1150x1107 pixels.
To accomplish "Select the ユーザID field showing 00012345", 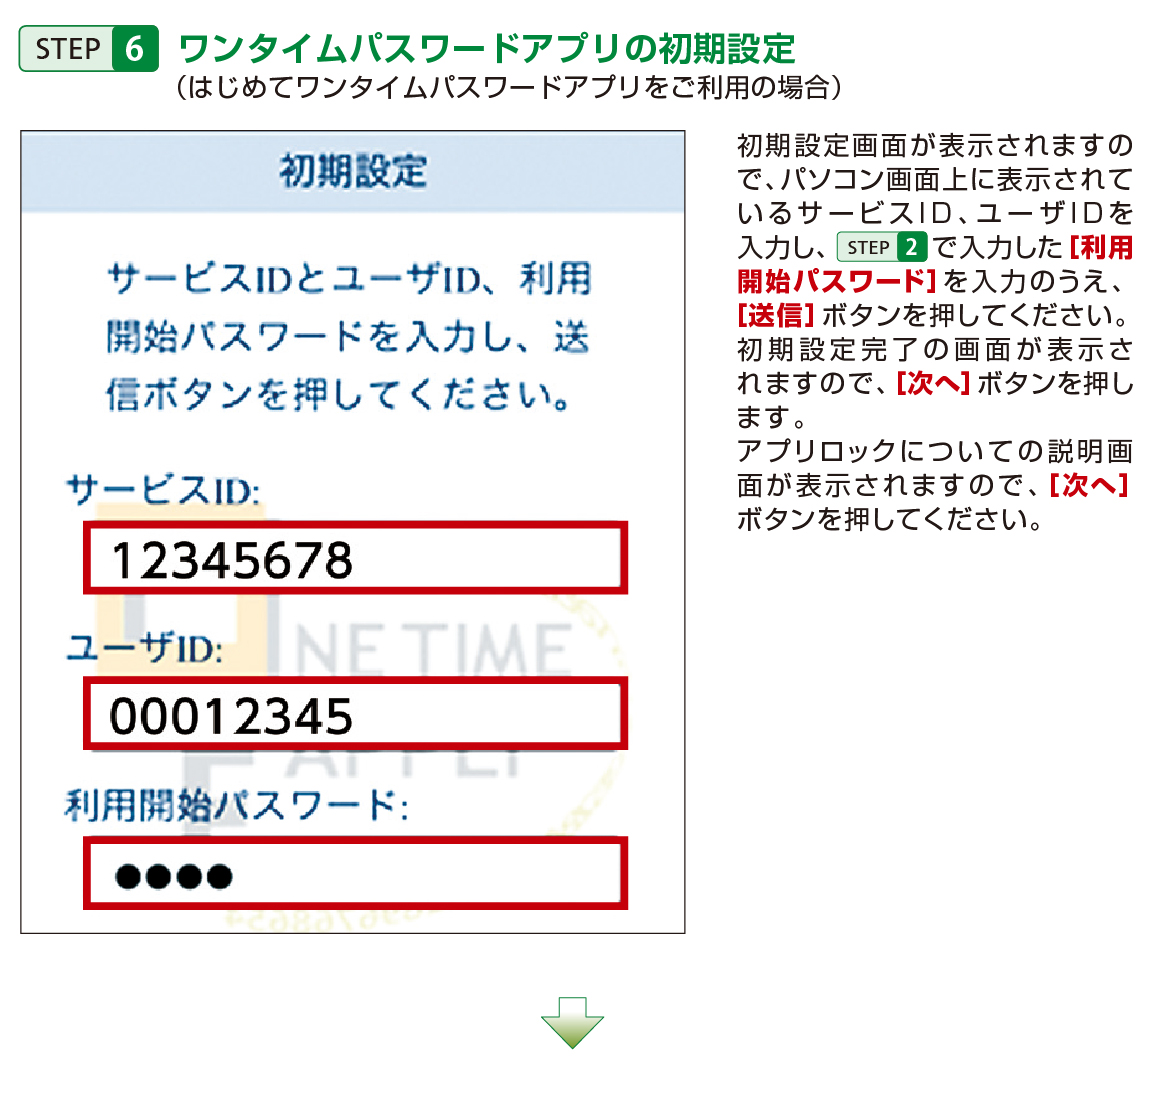I will click(x=355, y=716).
